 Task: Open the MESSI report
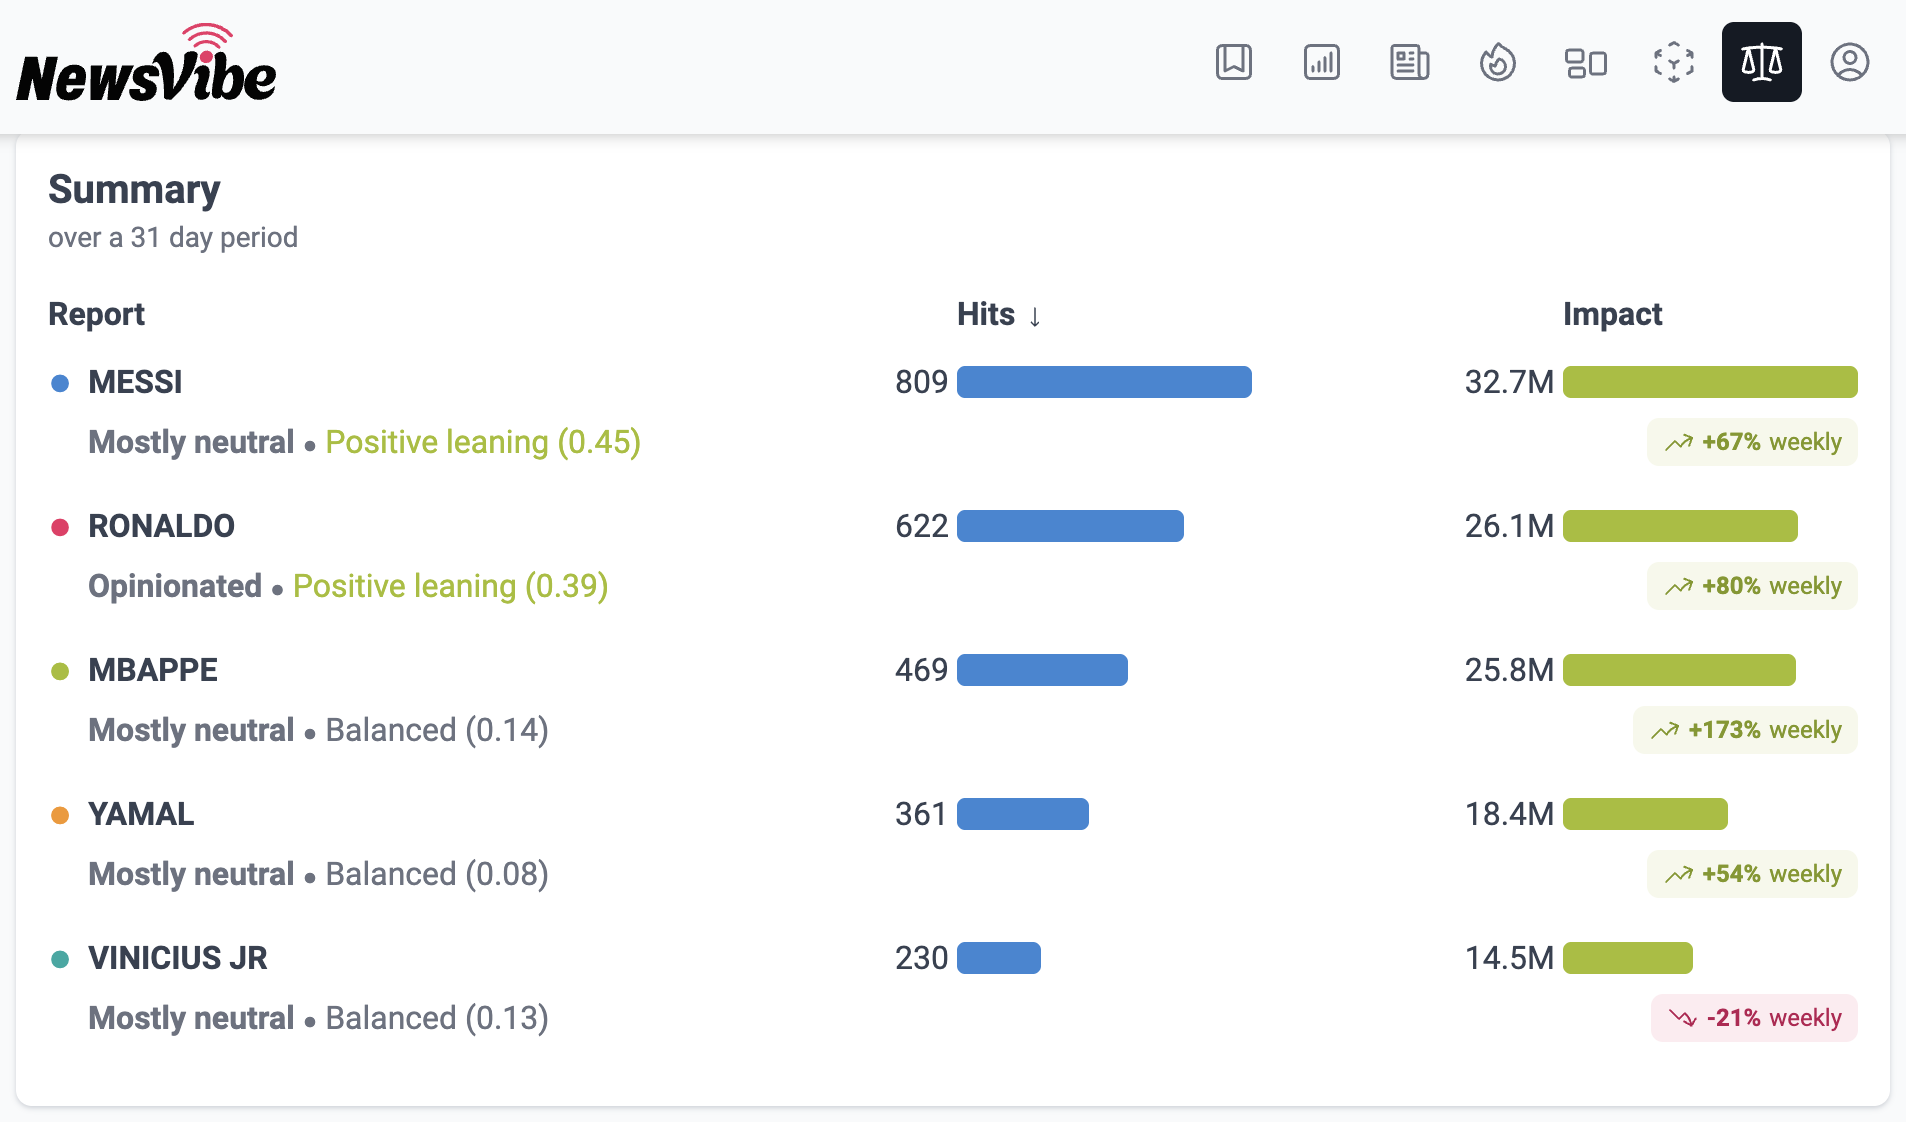click(135, 382)
